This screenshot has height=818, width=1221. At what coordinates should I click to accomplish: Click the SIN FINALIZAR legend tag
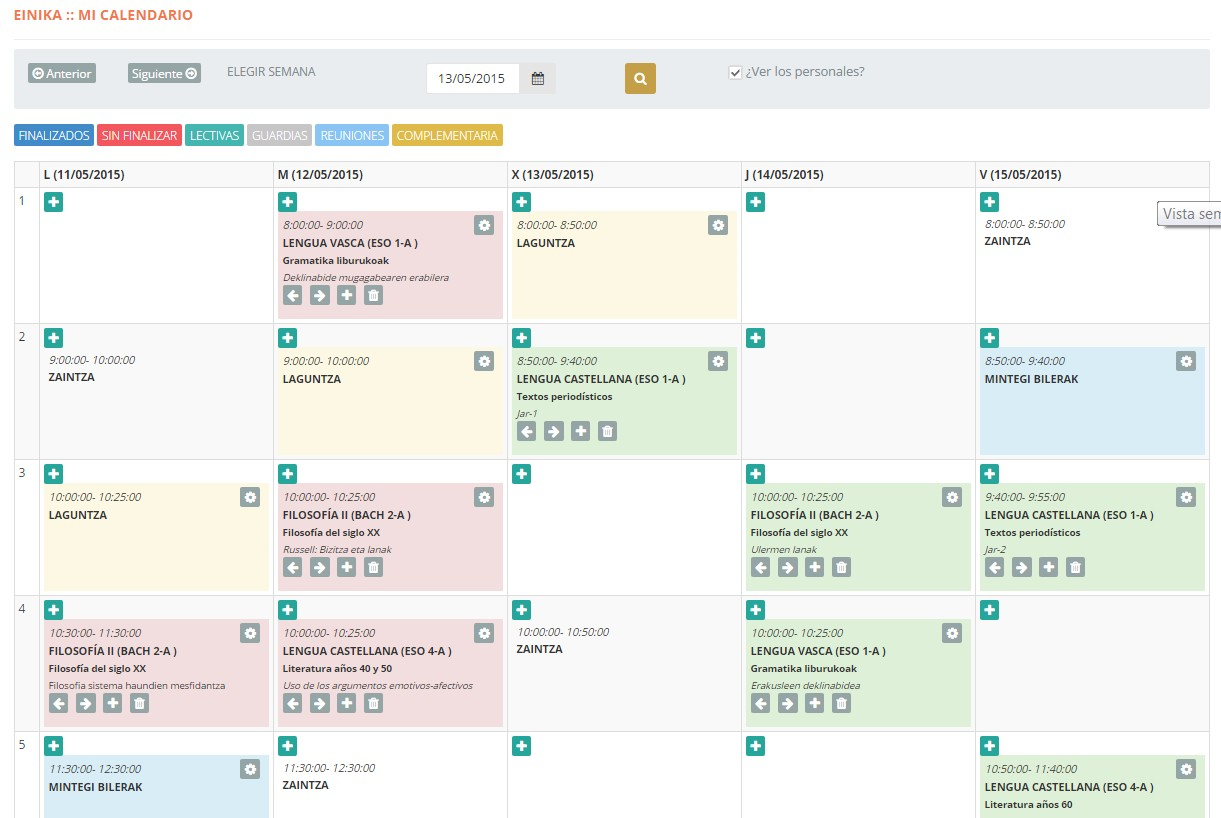click(x=139, y=135)
